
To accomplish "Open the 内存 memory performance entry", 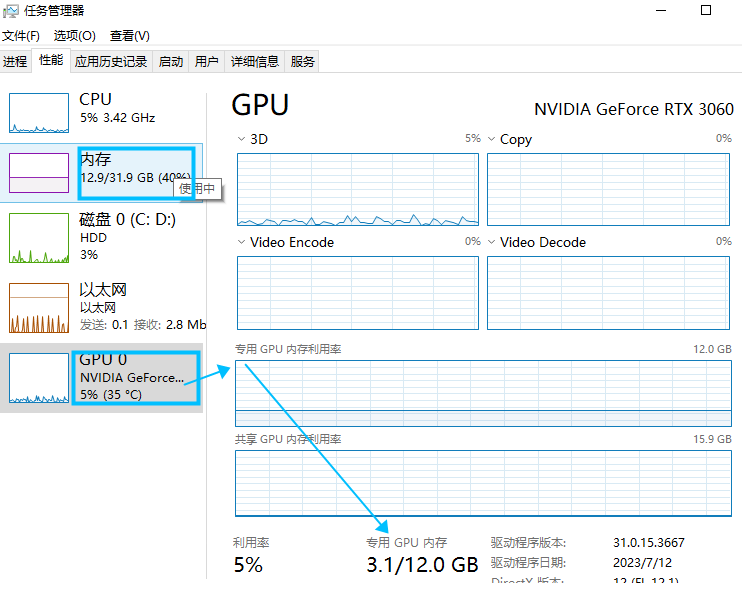I will [101, 173].
